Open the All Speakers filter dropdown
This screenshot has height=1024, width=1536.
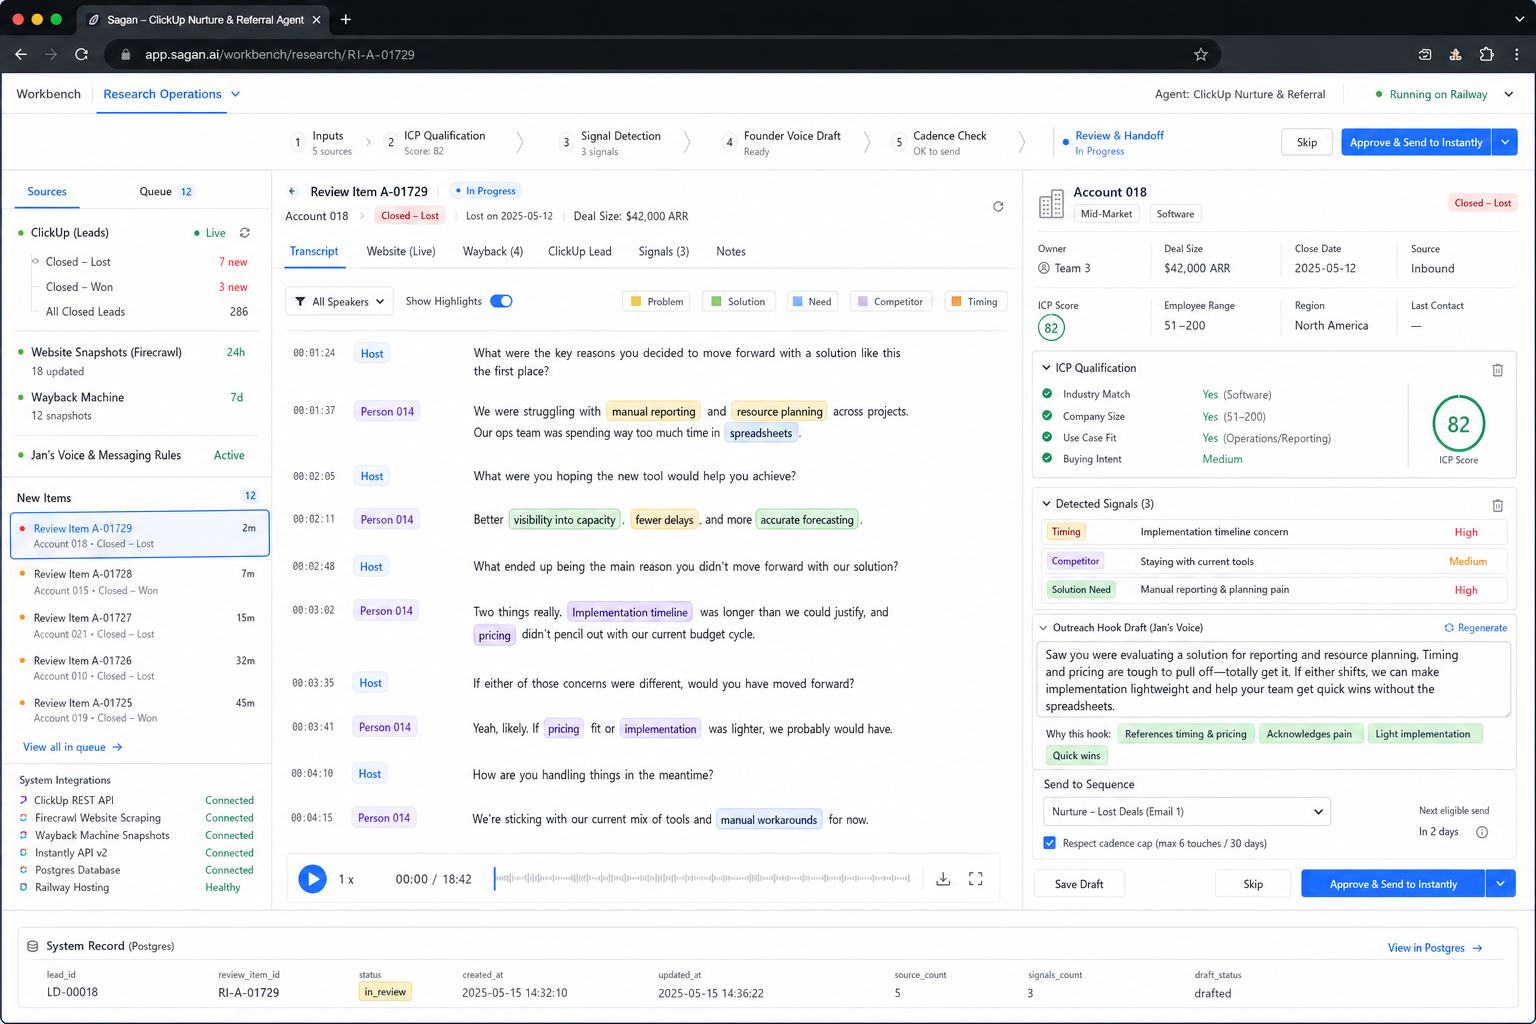[x=339, y=301]
